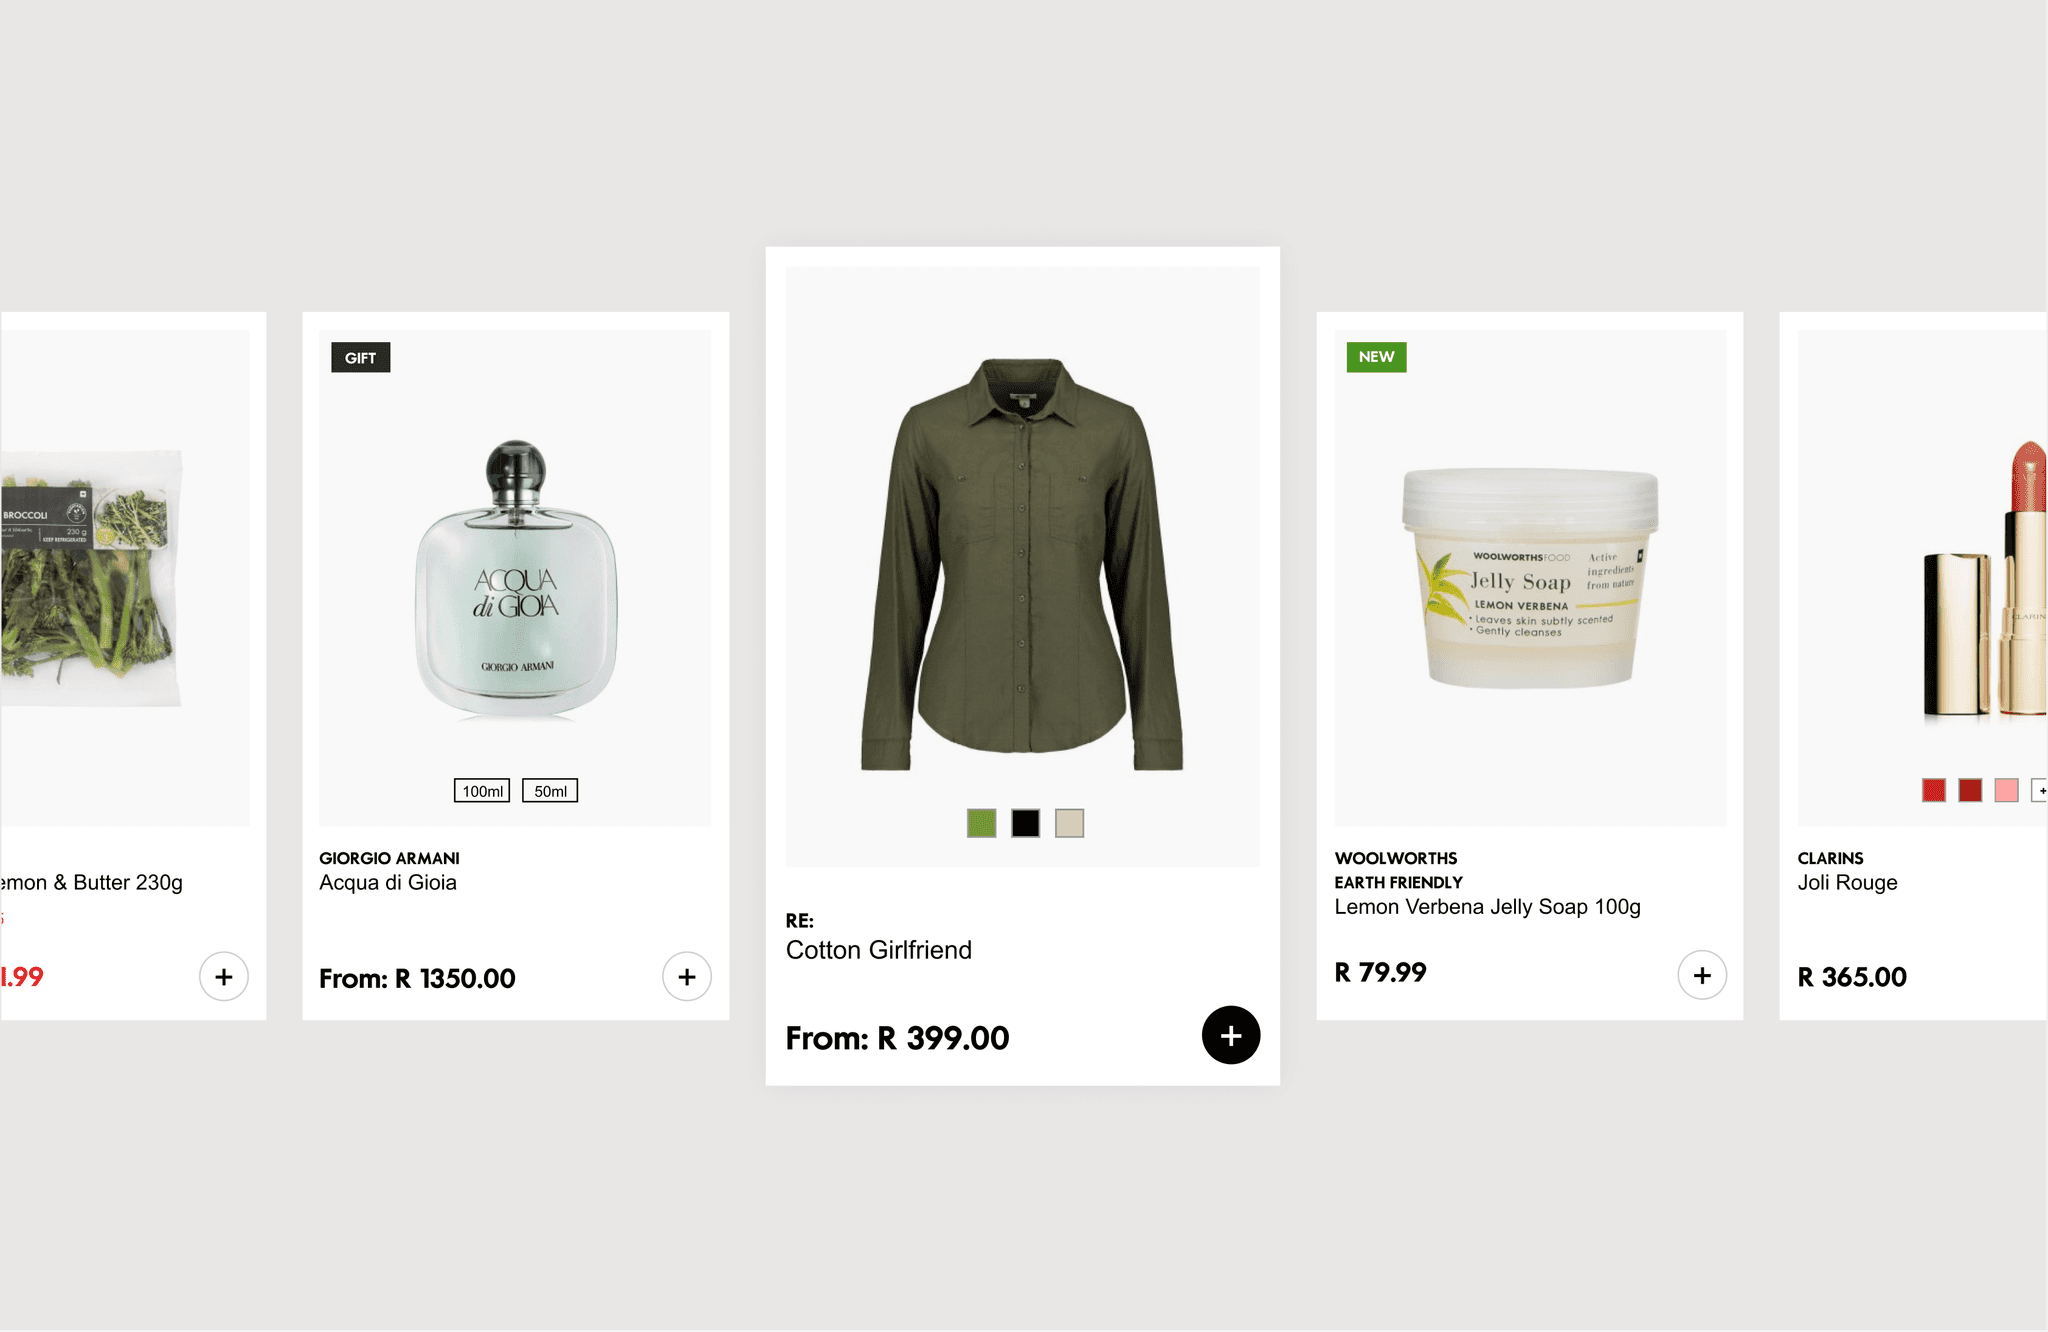Add Cotton Girlfriend shirt with black plus

click(x=1231, y=1035)
